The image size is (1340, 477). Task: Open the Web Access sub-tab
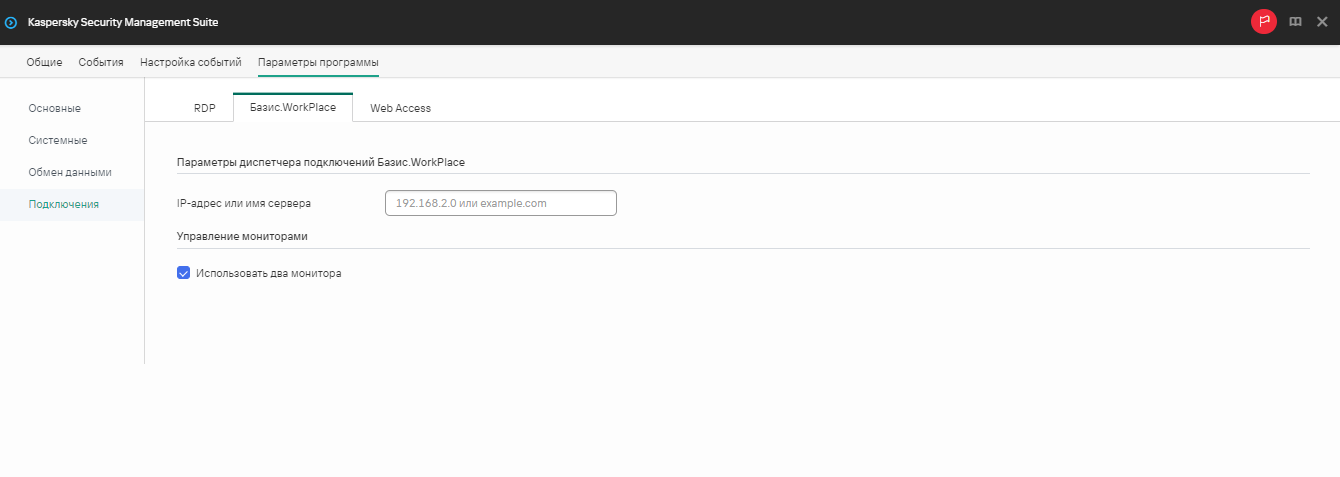pos(400,108)
